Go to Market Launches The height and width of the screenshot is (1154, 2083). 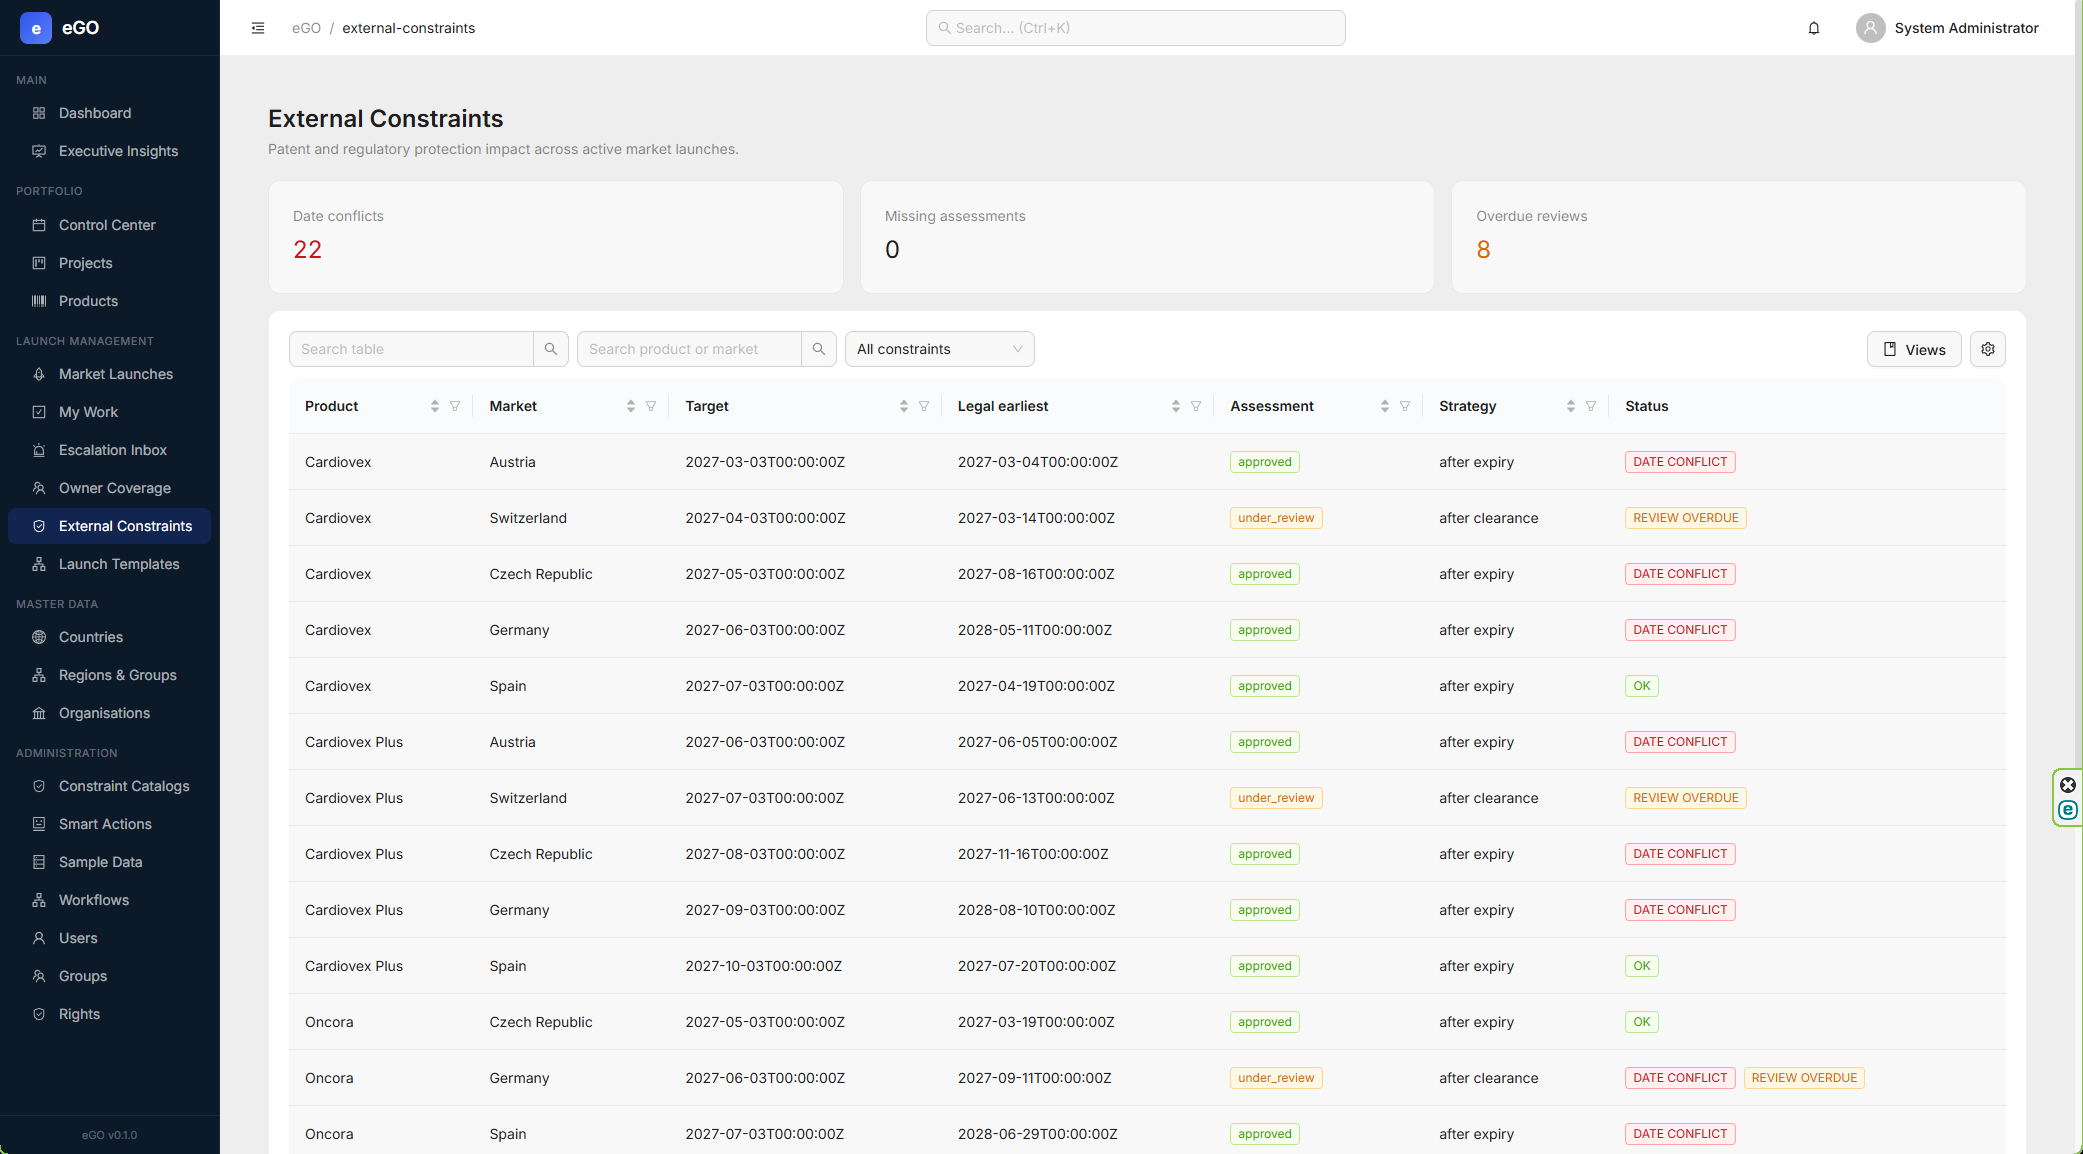(110, 374)
